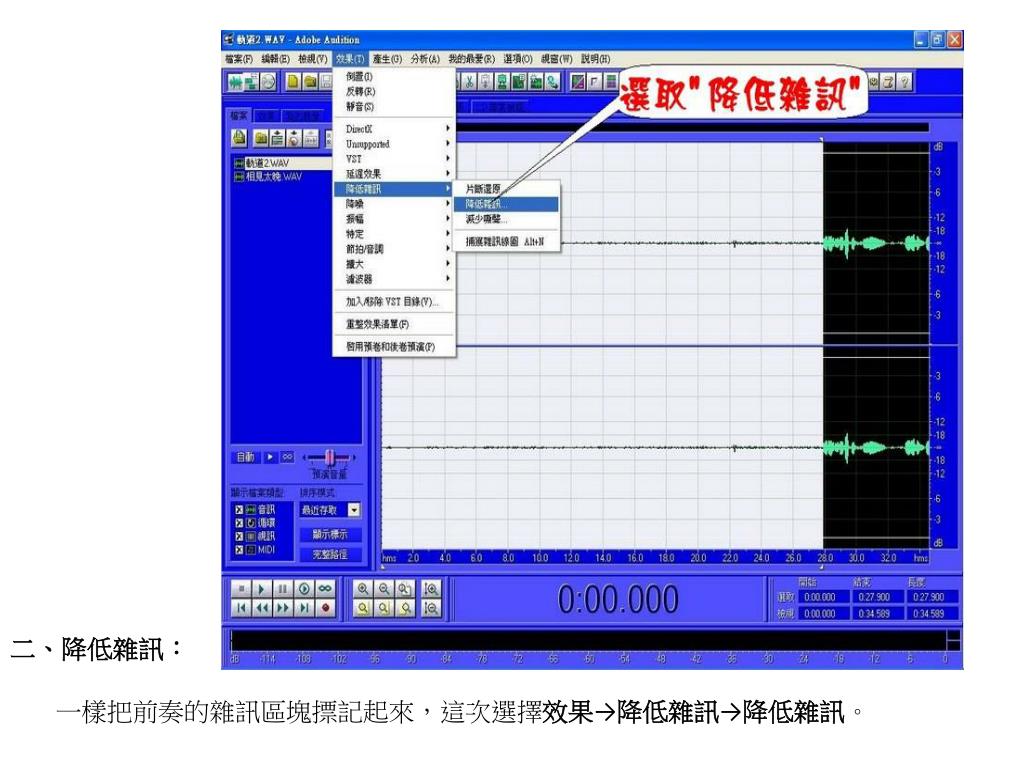Switch to Edit waveform view icon
The width and height of the screenshot is (1024, 768).
(x=236, y=82)
